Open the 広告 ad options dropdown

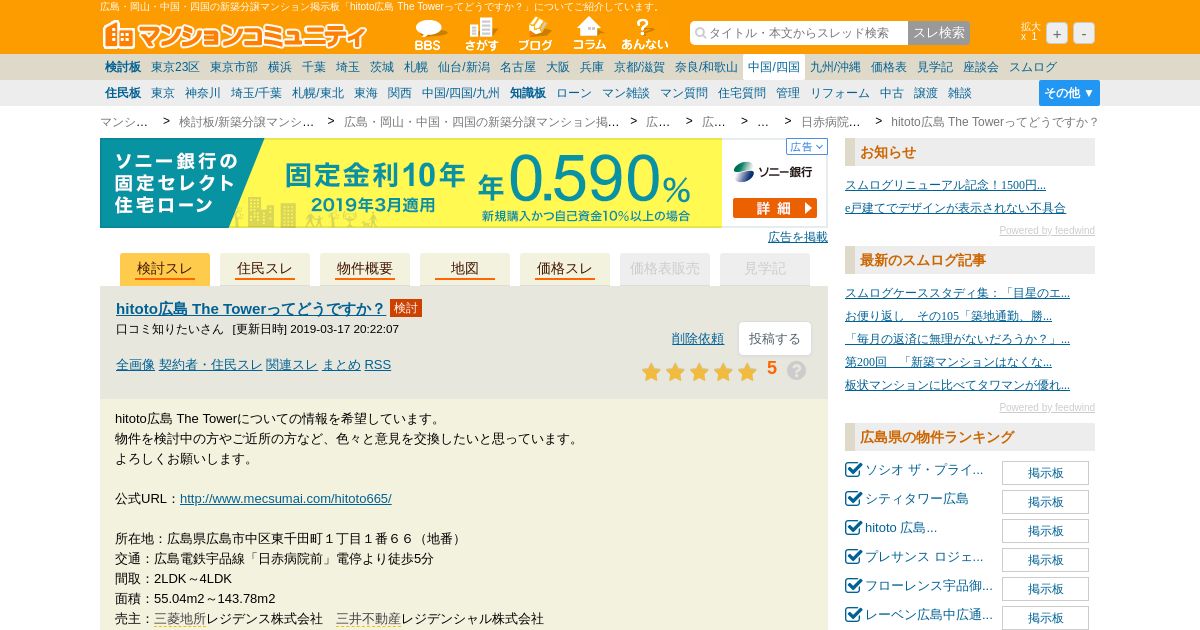[807, 147]
